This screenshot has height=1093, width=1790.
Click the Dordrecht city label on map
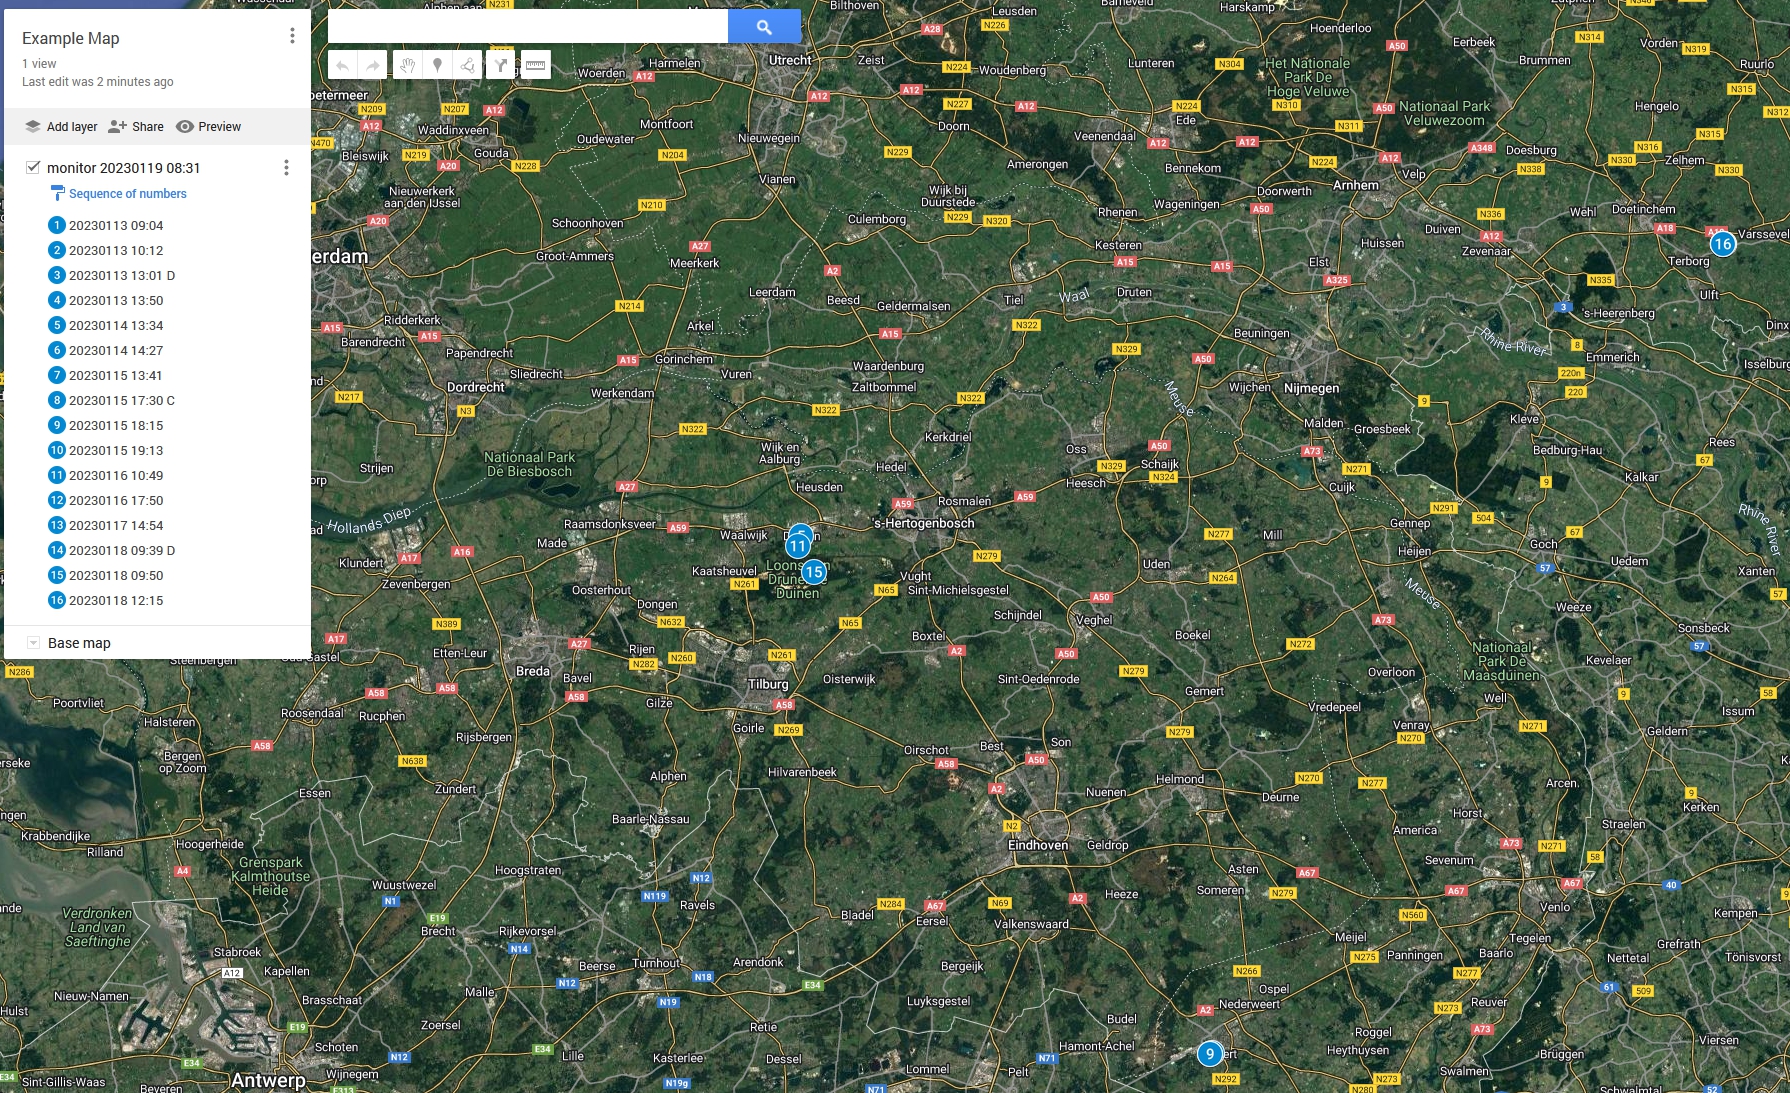pos(476,387)
